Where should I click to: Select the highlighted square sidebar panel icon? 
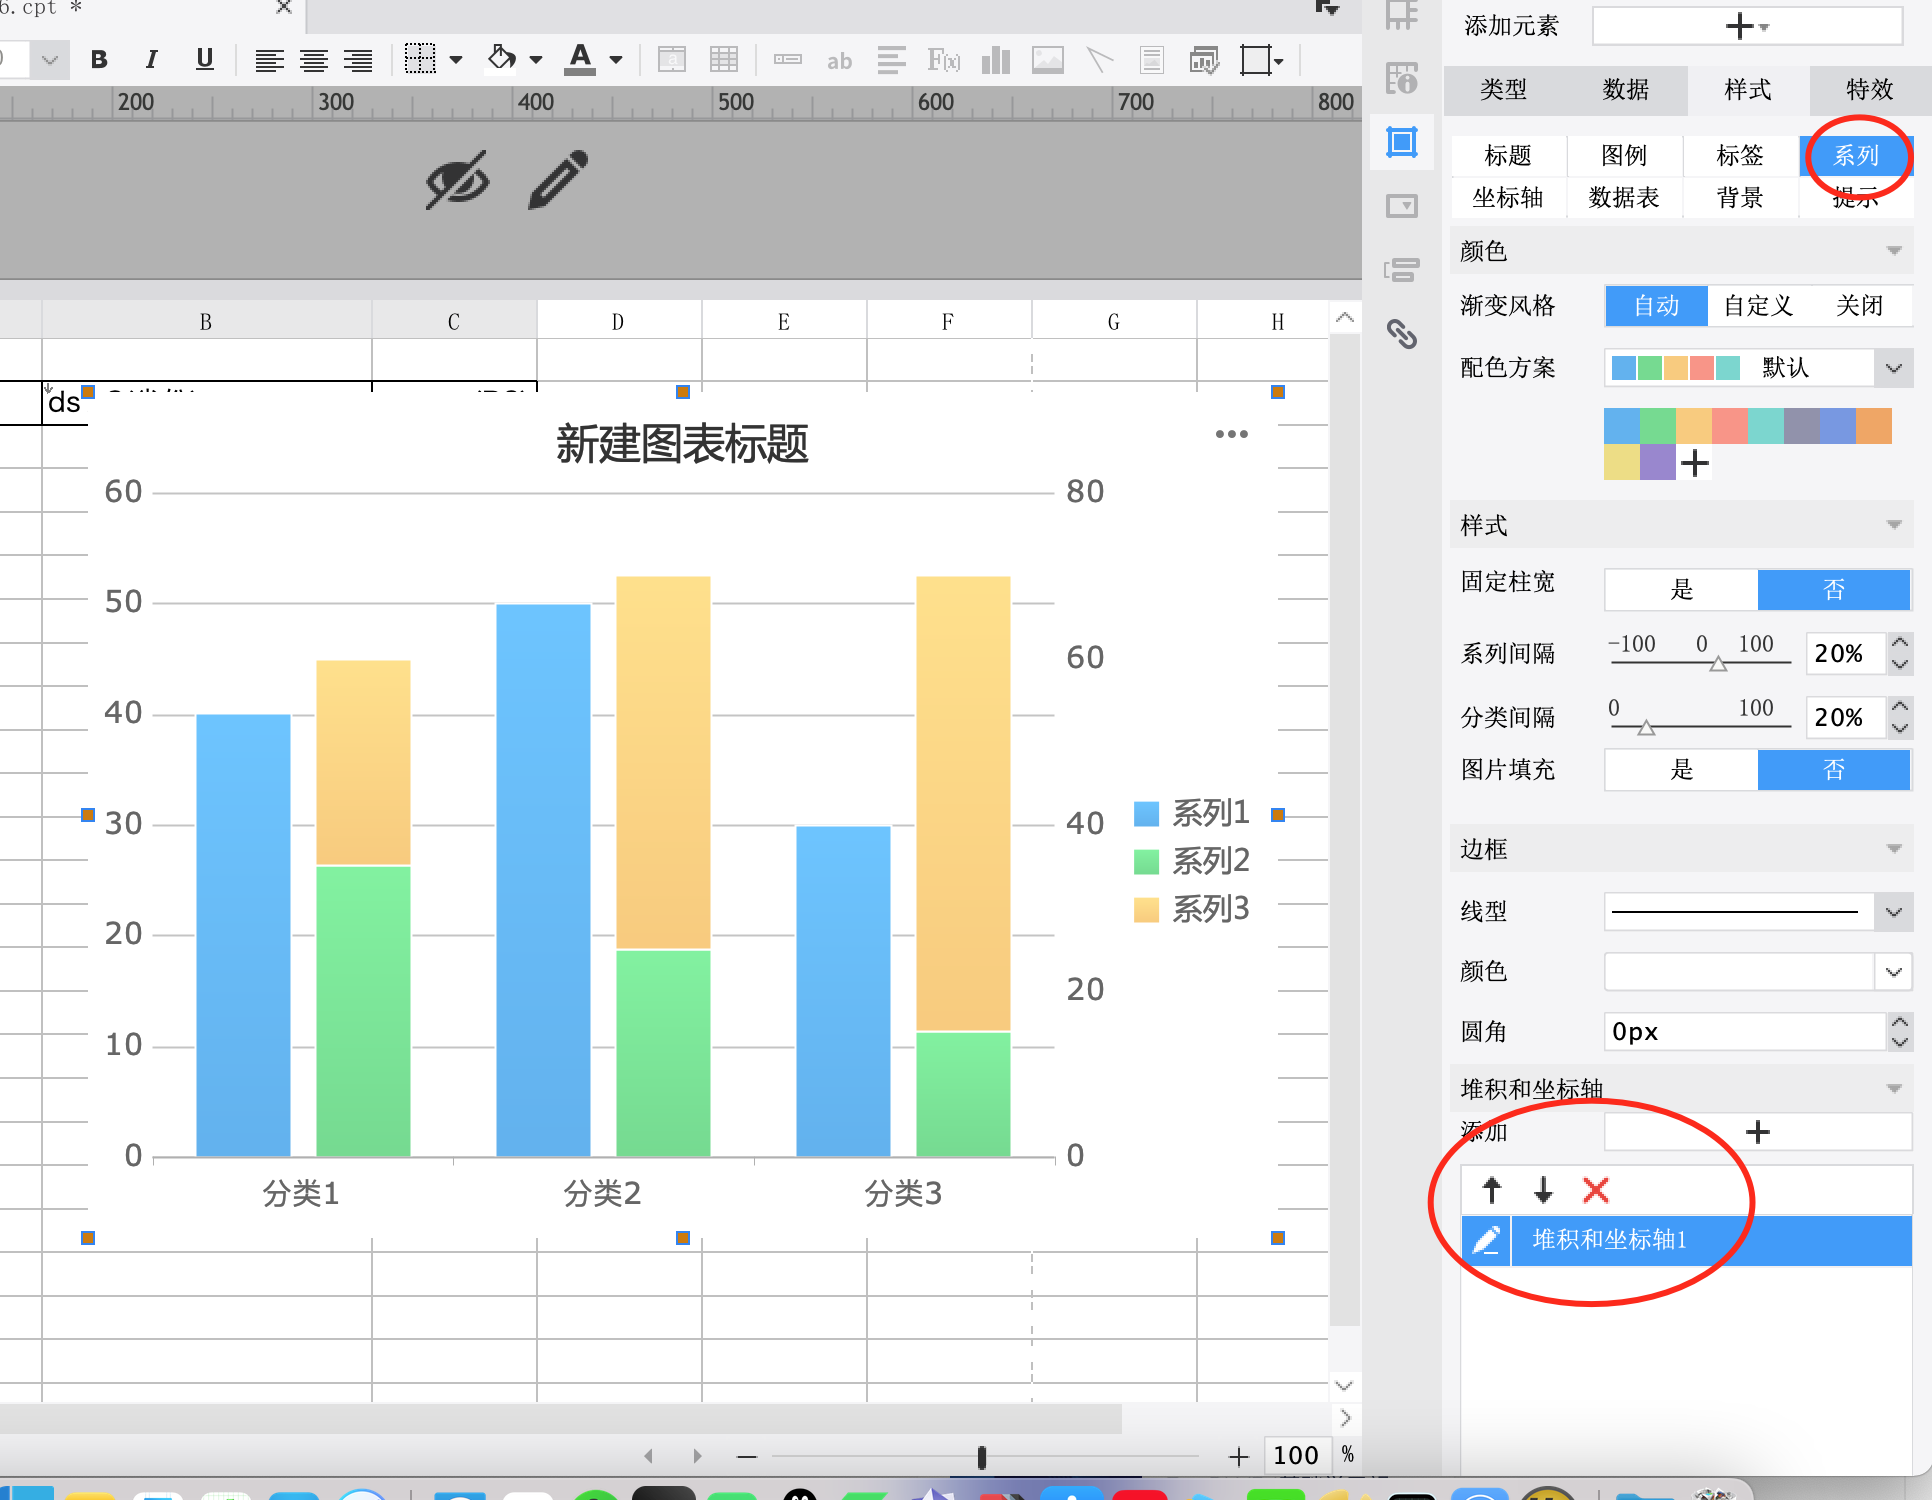click(1402, 142)
